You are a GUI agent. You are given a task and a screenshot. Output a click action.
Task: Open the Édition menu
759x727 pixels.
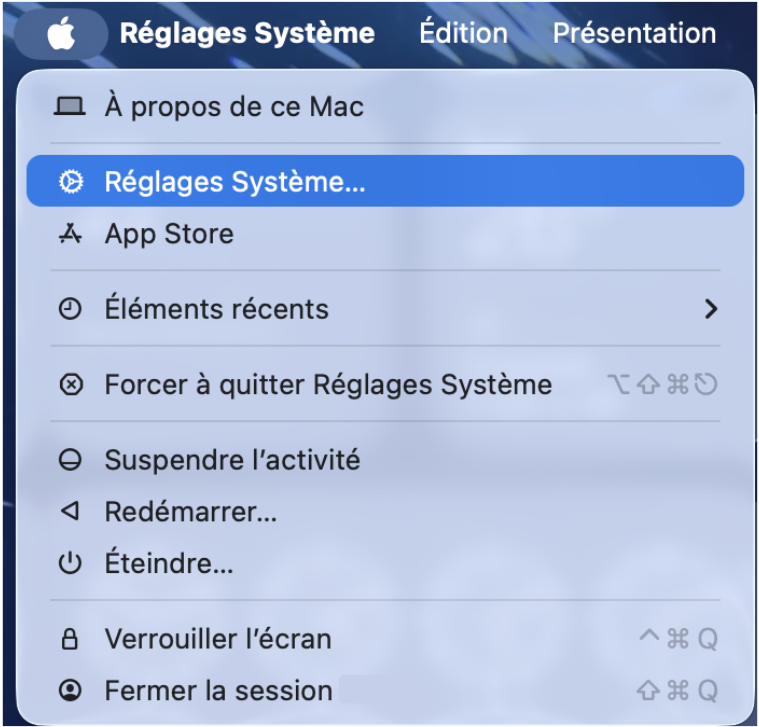[463, 33]
